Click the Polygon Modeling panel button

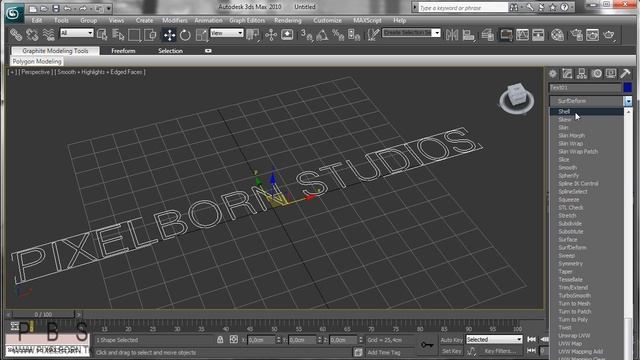[37, 62]
